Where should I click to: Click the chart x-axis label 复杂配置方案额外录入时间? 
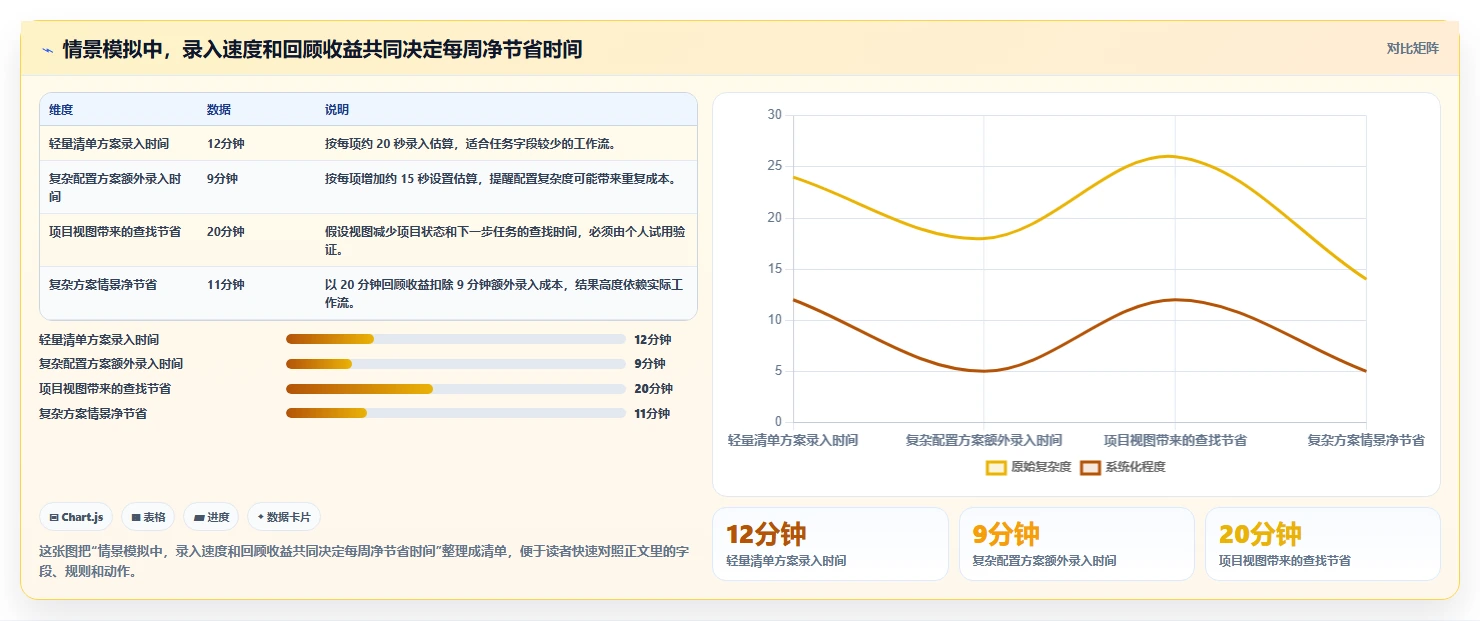point(984,440)
